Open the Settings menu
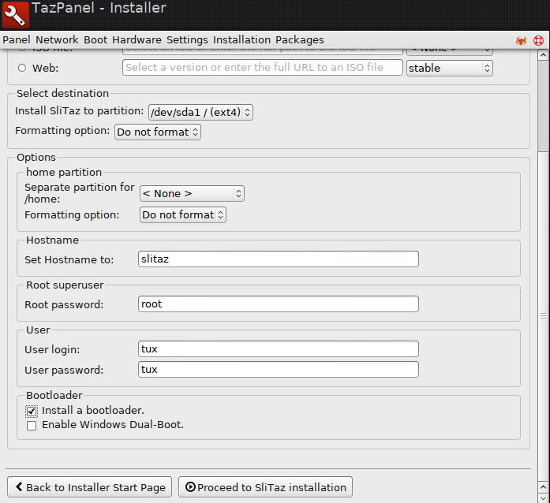This screenshot has height=503, width=550. (x=187, y=40)
